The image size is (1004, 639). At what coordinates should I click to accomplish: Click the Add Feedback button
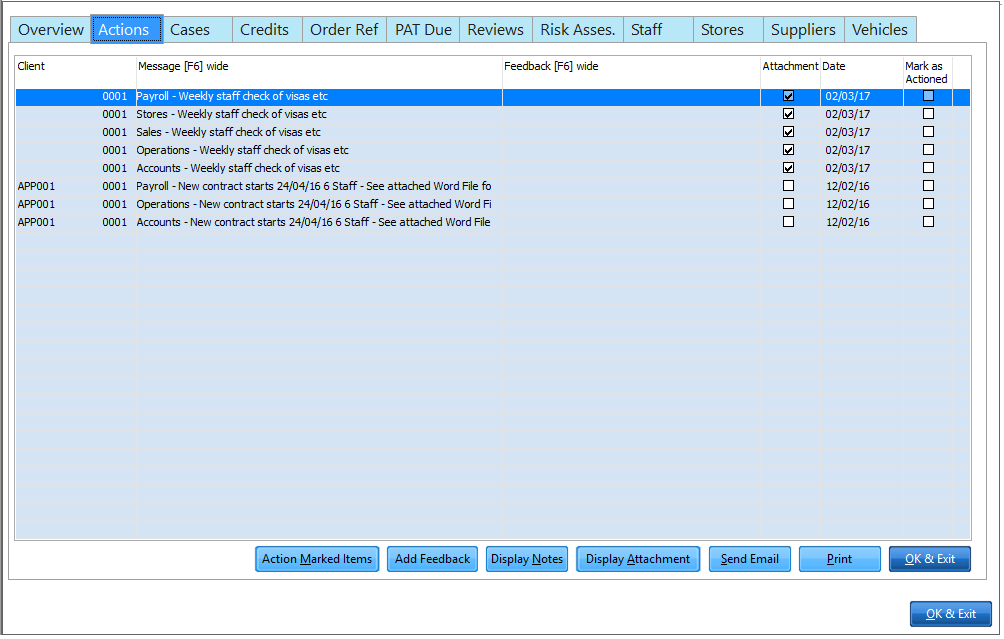pos(432,560)
